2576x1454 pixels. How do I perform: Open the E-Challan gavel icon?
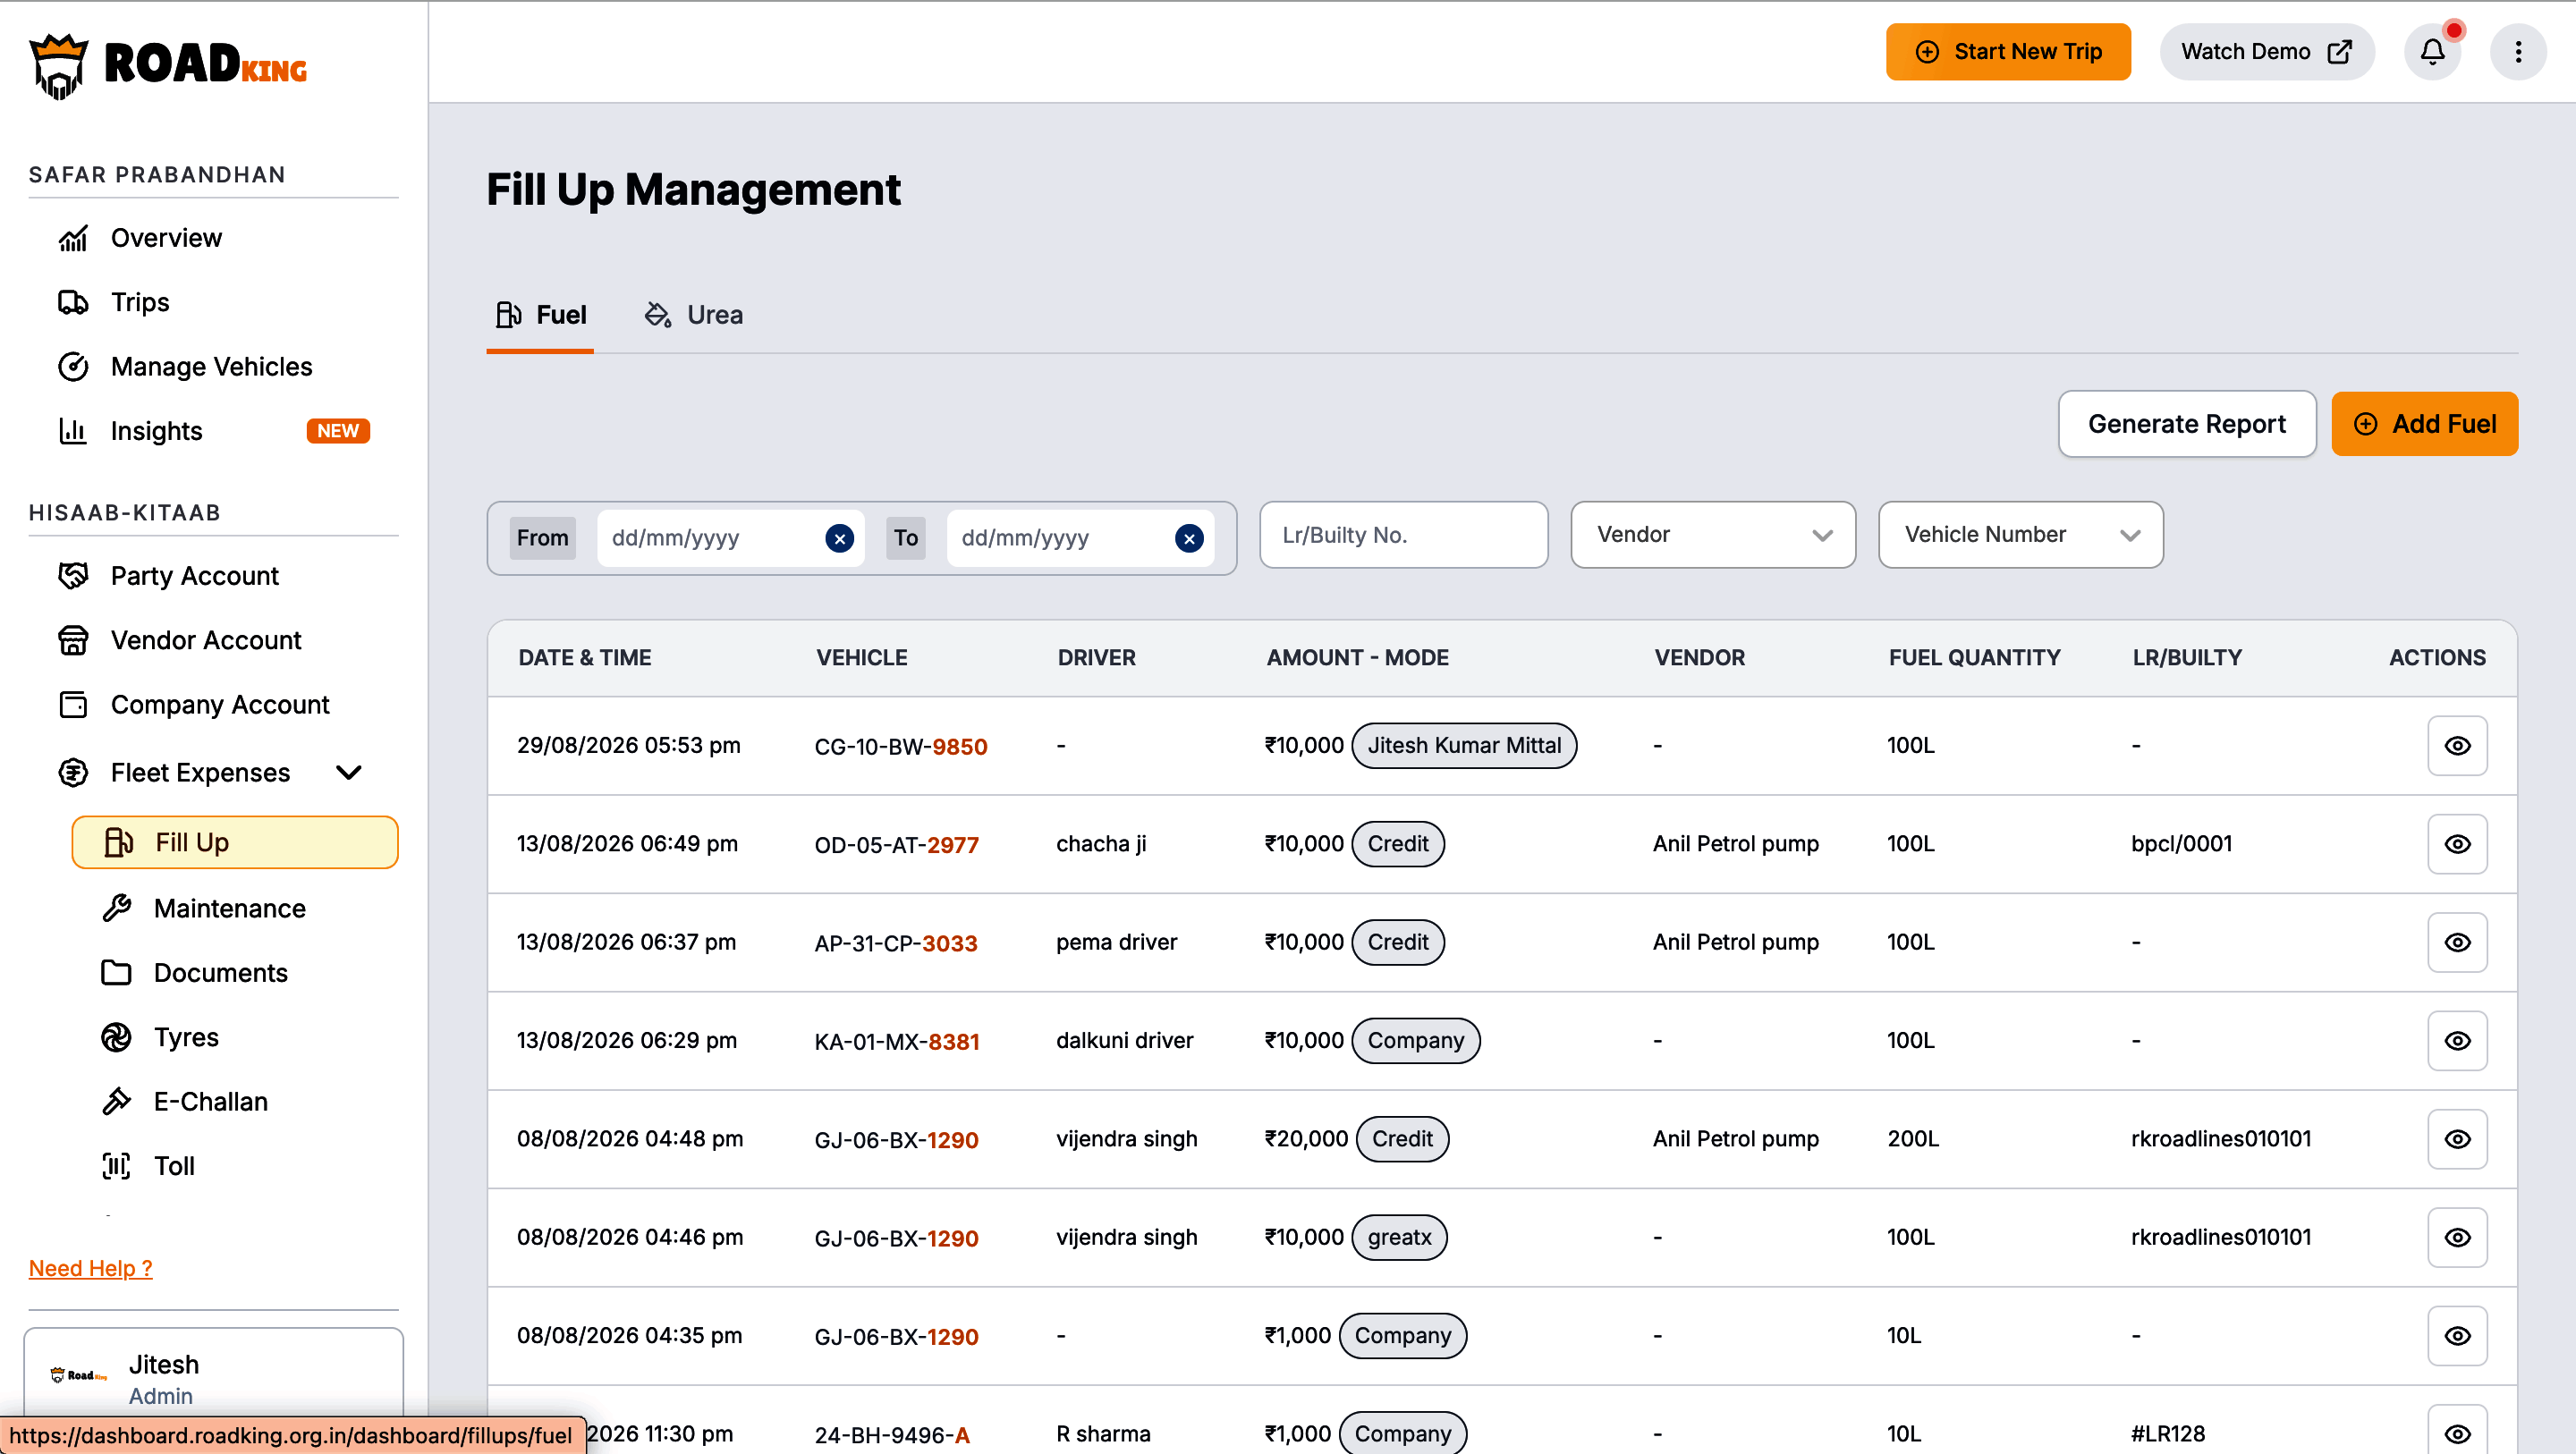coord(116,1101)
